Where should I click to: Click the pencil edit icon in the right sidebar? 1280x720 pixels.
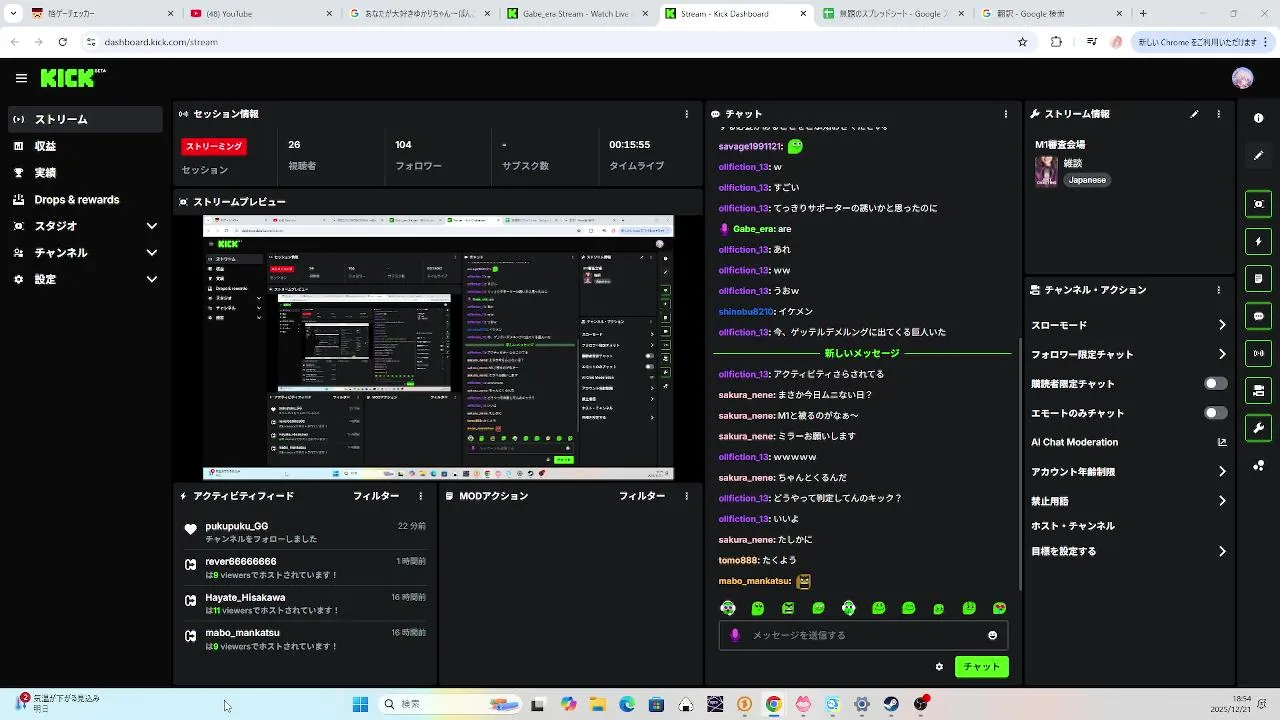pyautogui.click(x=1258, y=155)
